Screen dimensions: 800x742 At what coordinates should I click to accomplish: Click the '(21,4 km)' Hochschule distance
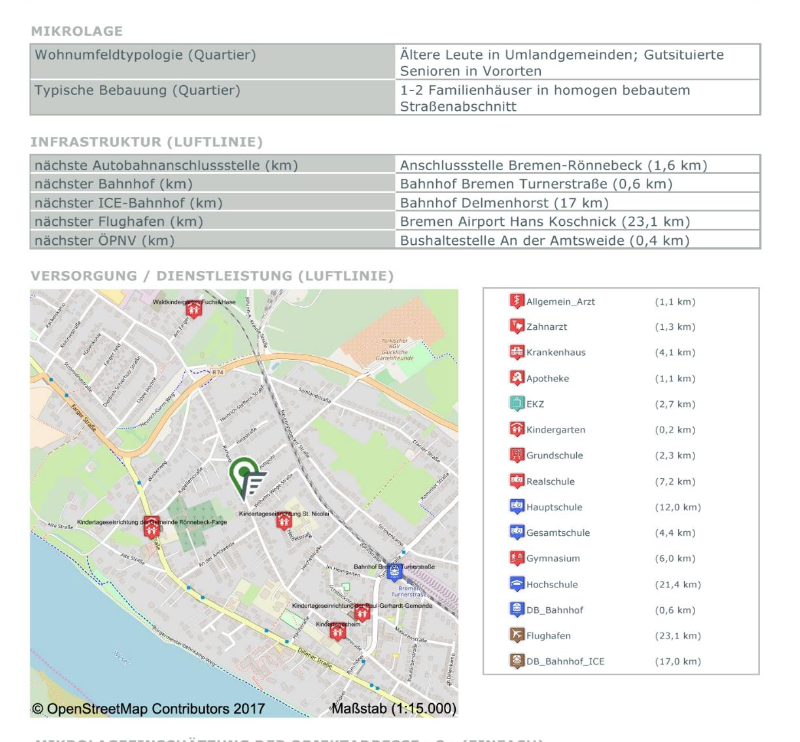pyautogui.click(x=678, y=584)
